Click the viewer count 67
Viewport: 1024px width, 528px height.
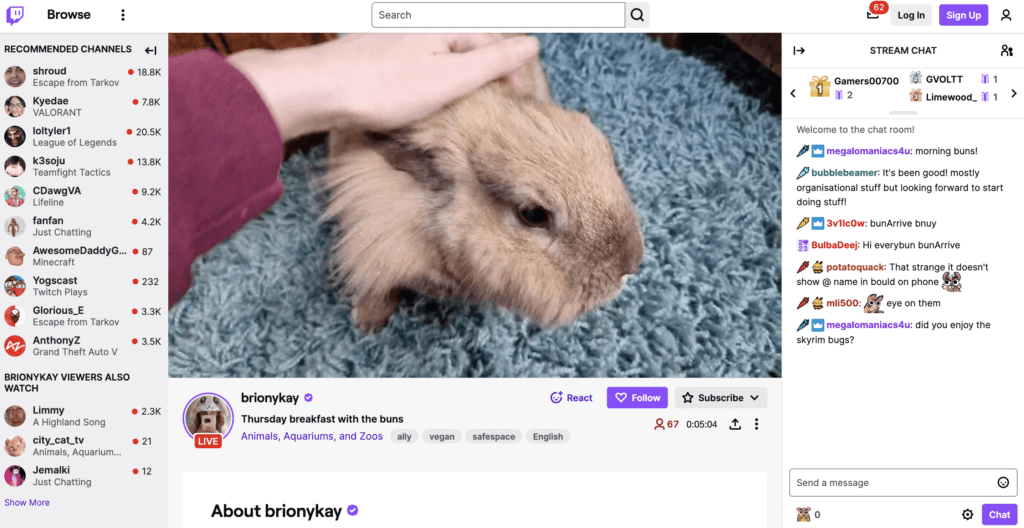666,424
